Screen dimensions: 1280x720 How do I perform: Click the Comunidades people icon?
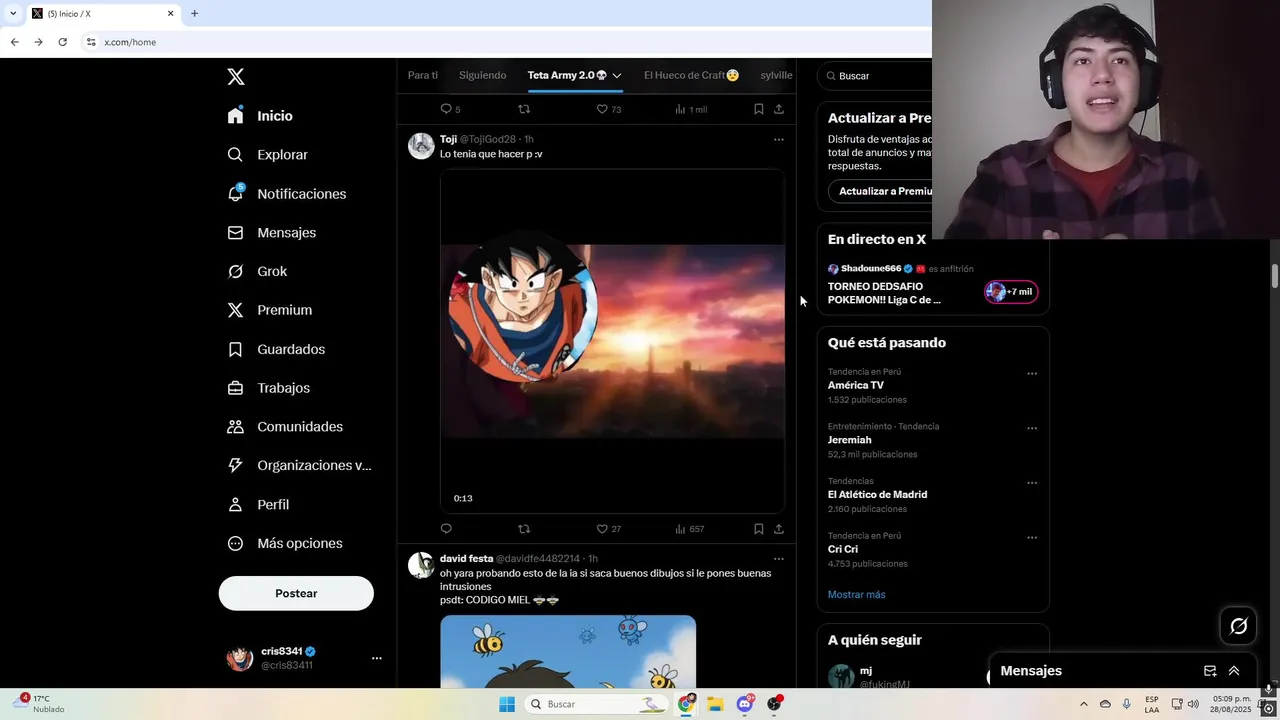(235, 426)
